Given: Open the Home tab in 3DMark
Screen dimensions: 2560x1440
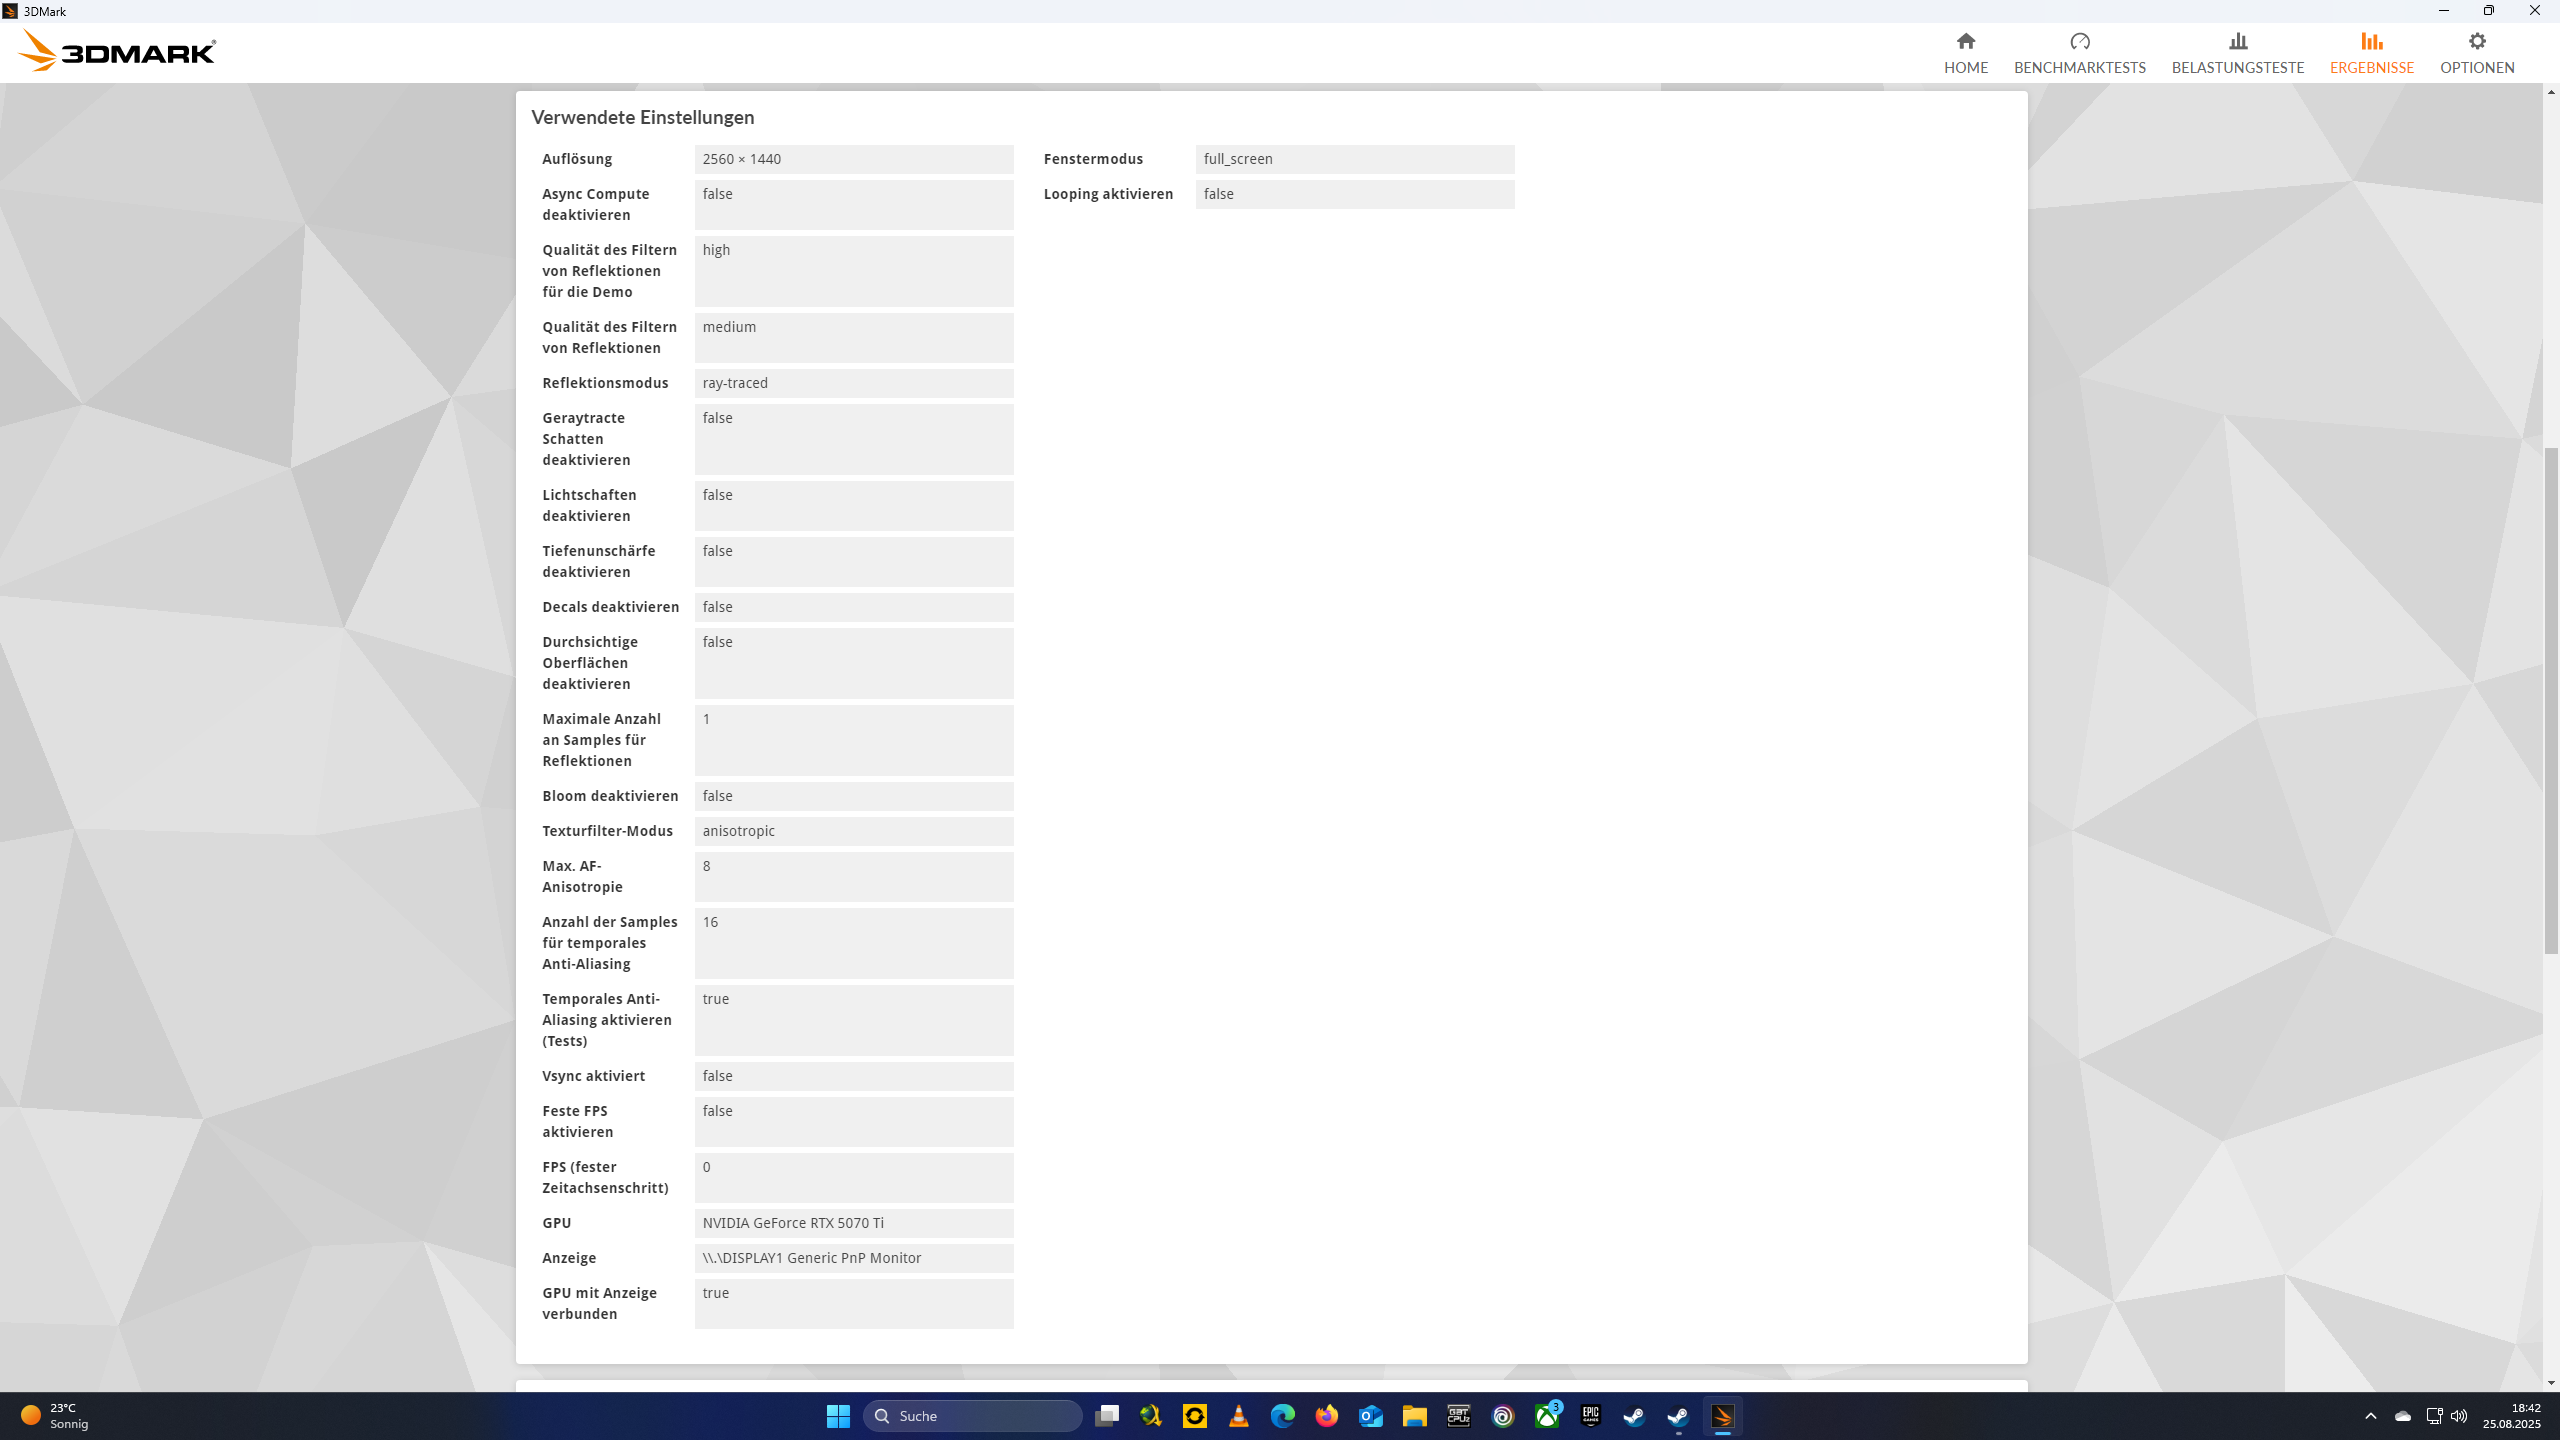Looking at the screenshot, I should coord(1965,53).
